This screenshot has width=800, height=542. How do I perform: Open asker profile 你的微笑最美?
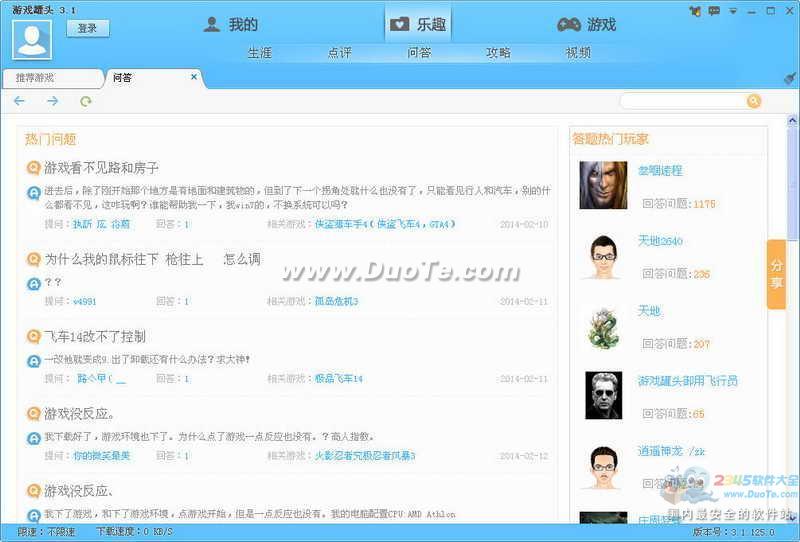pos(101,455)
